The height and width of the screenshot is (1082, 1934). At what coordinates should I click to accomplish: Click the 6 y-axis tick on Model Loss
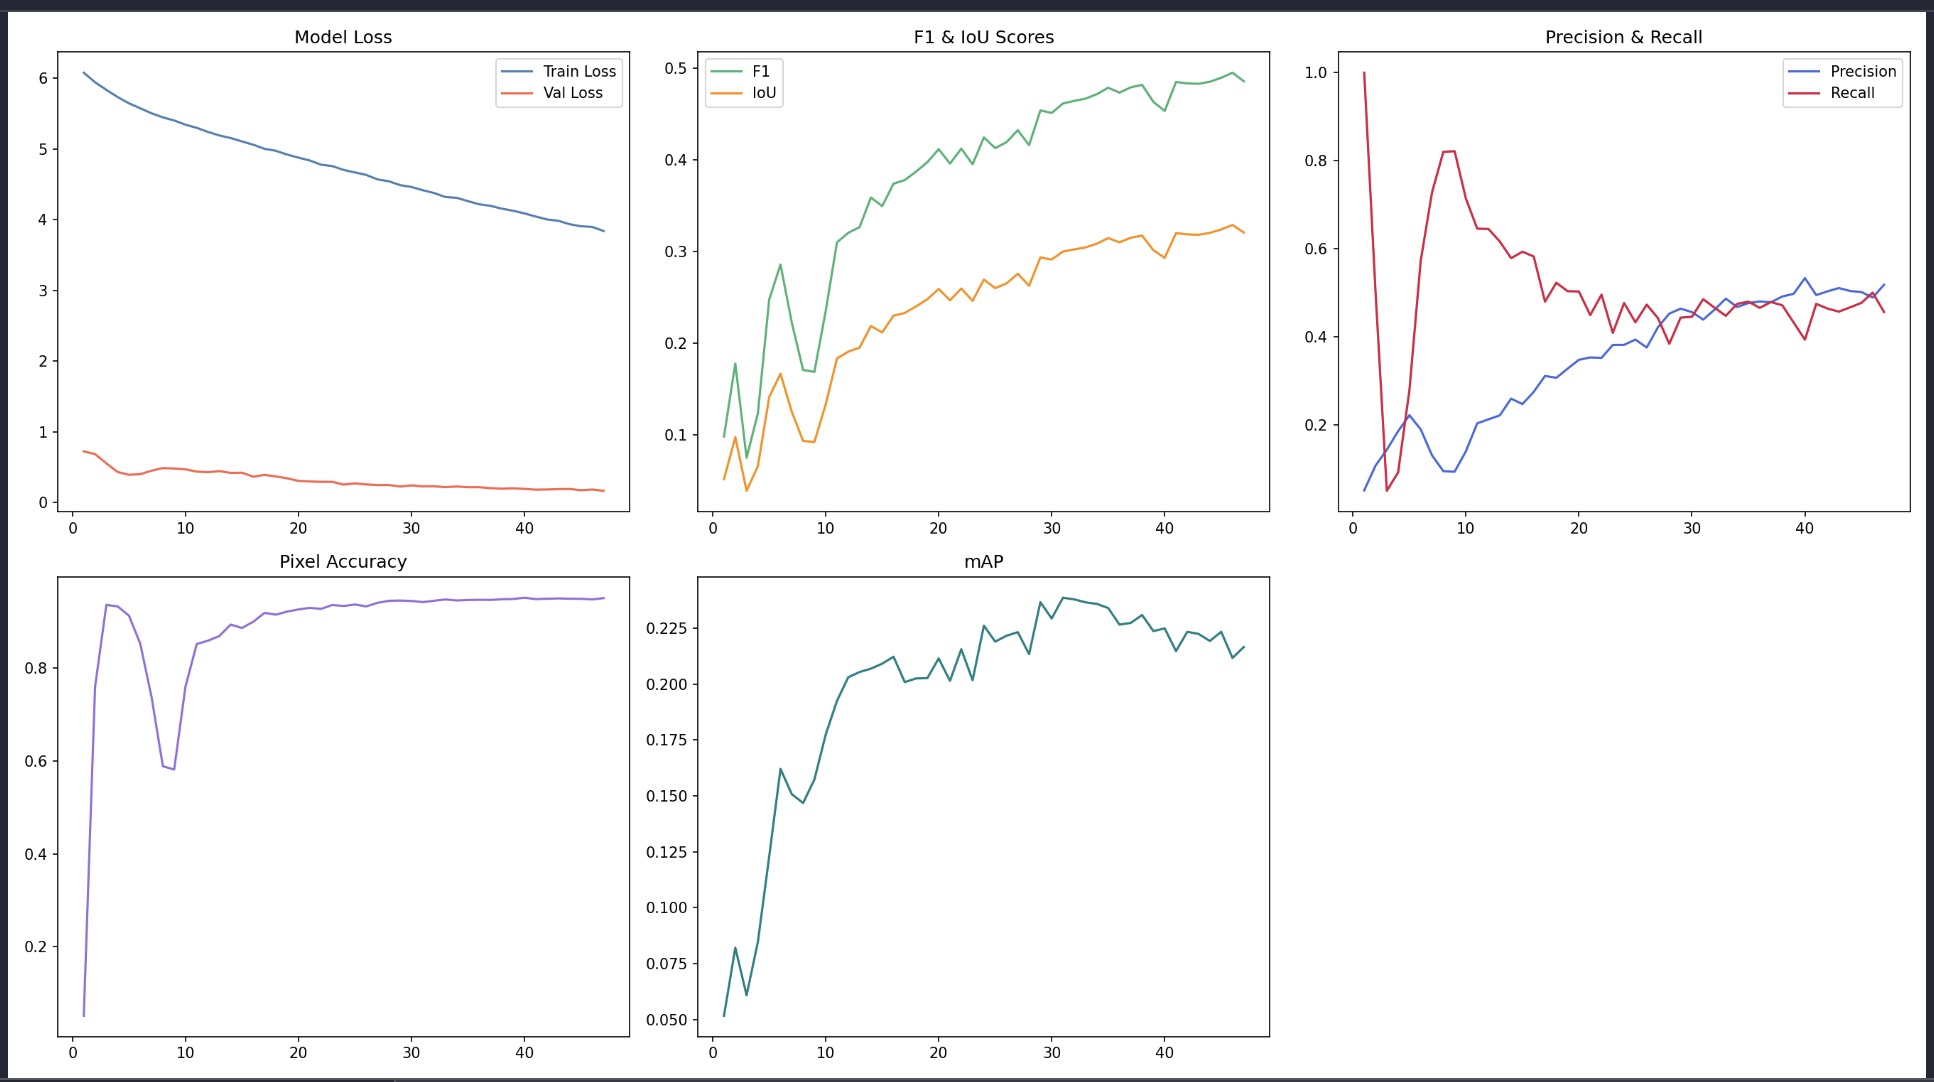click(x=43, y=78)
